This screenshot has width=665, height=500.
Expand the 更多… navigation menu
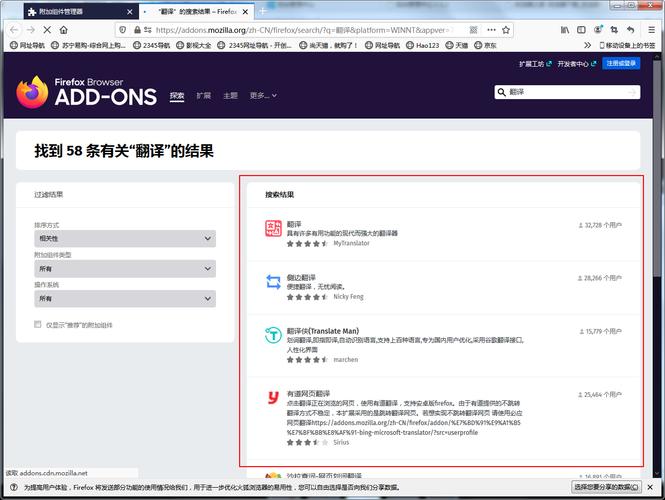coord(263,95)
